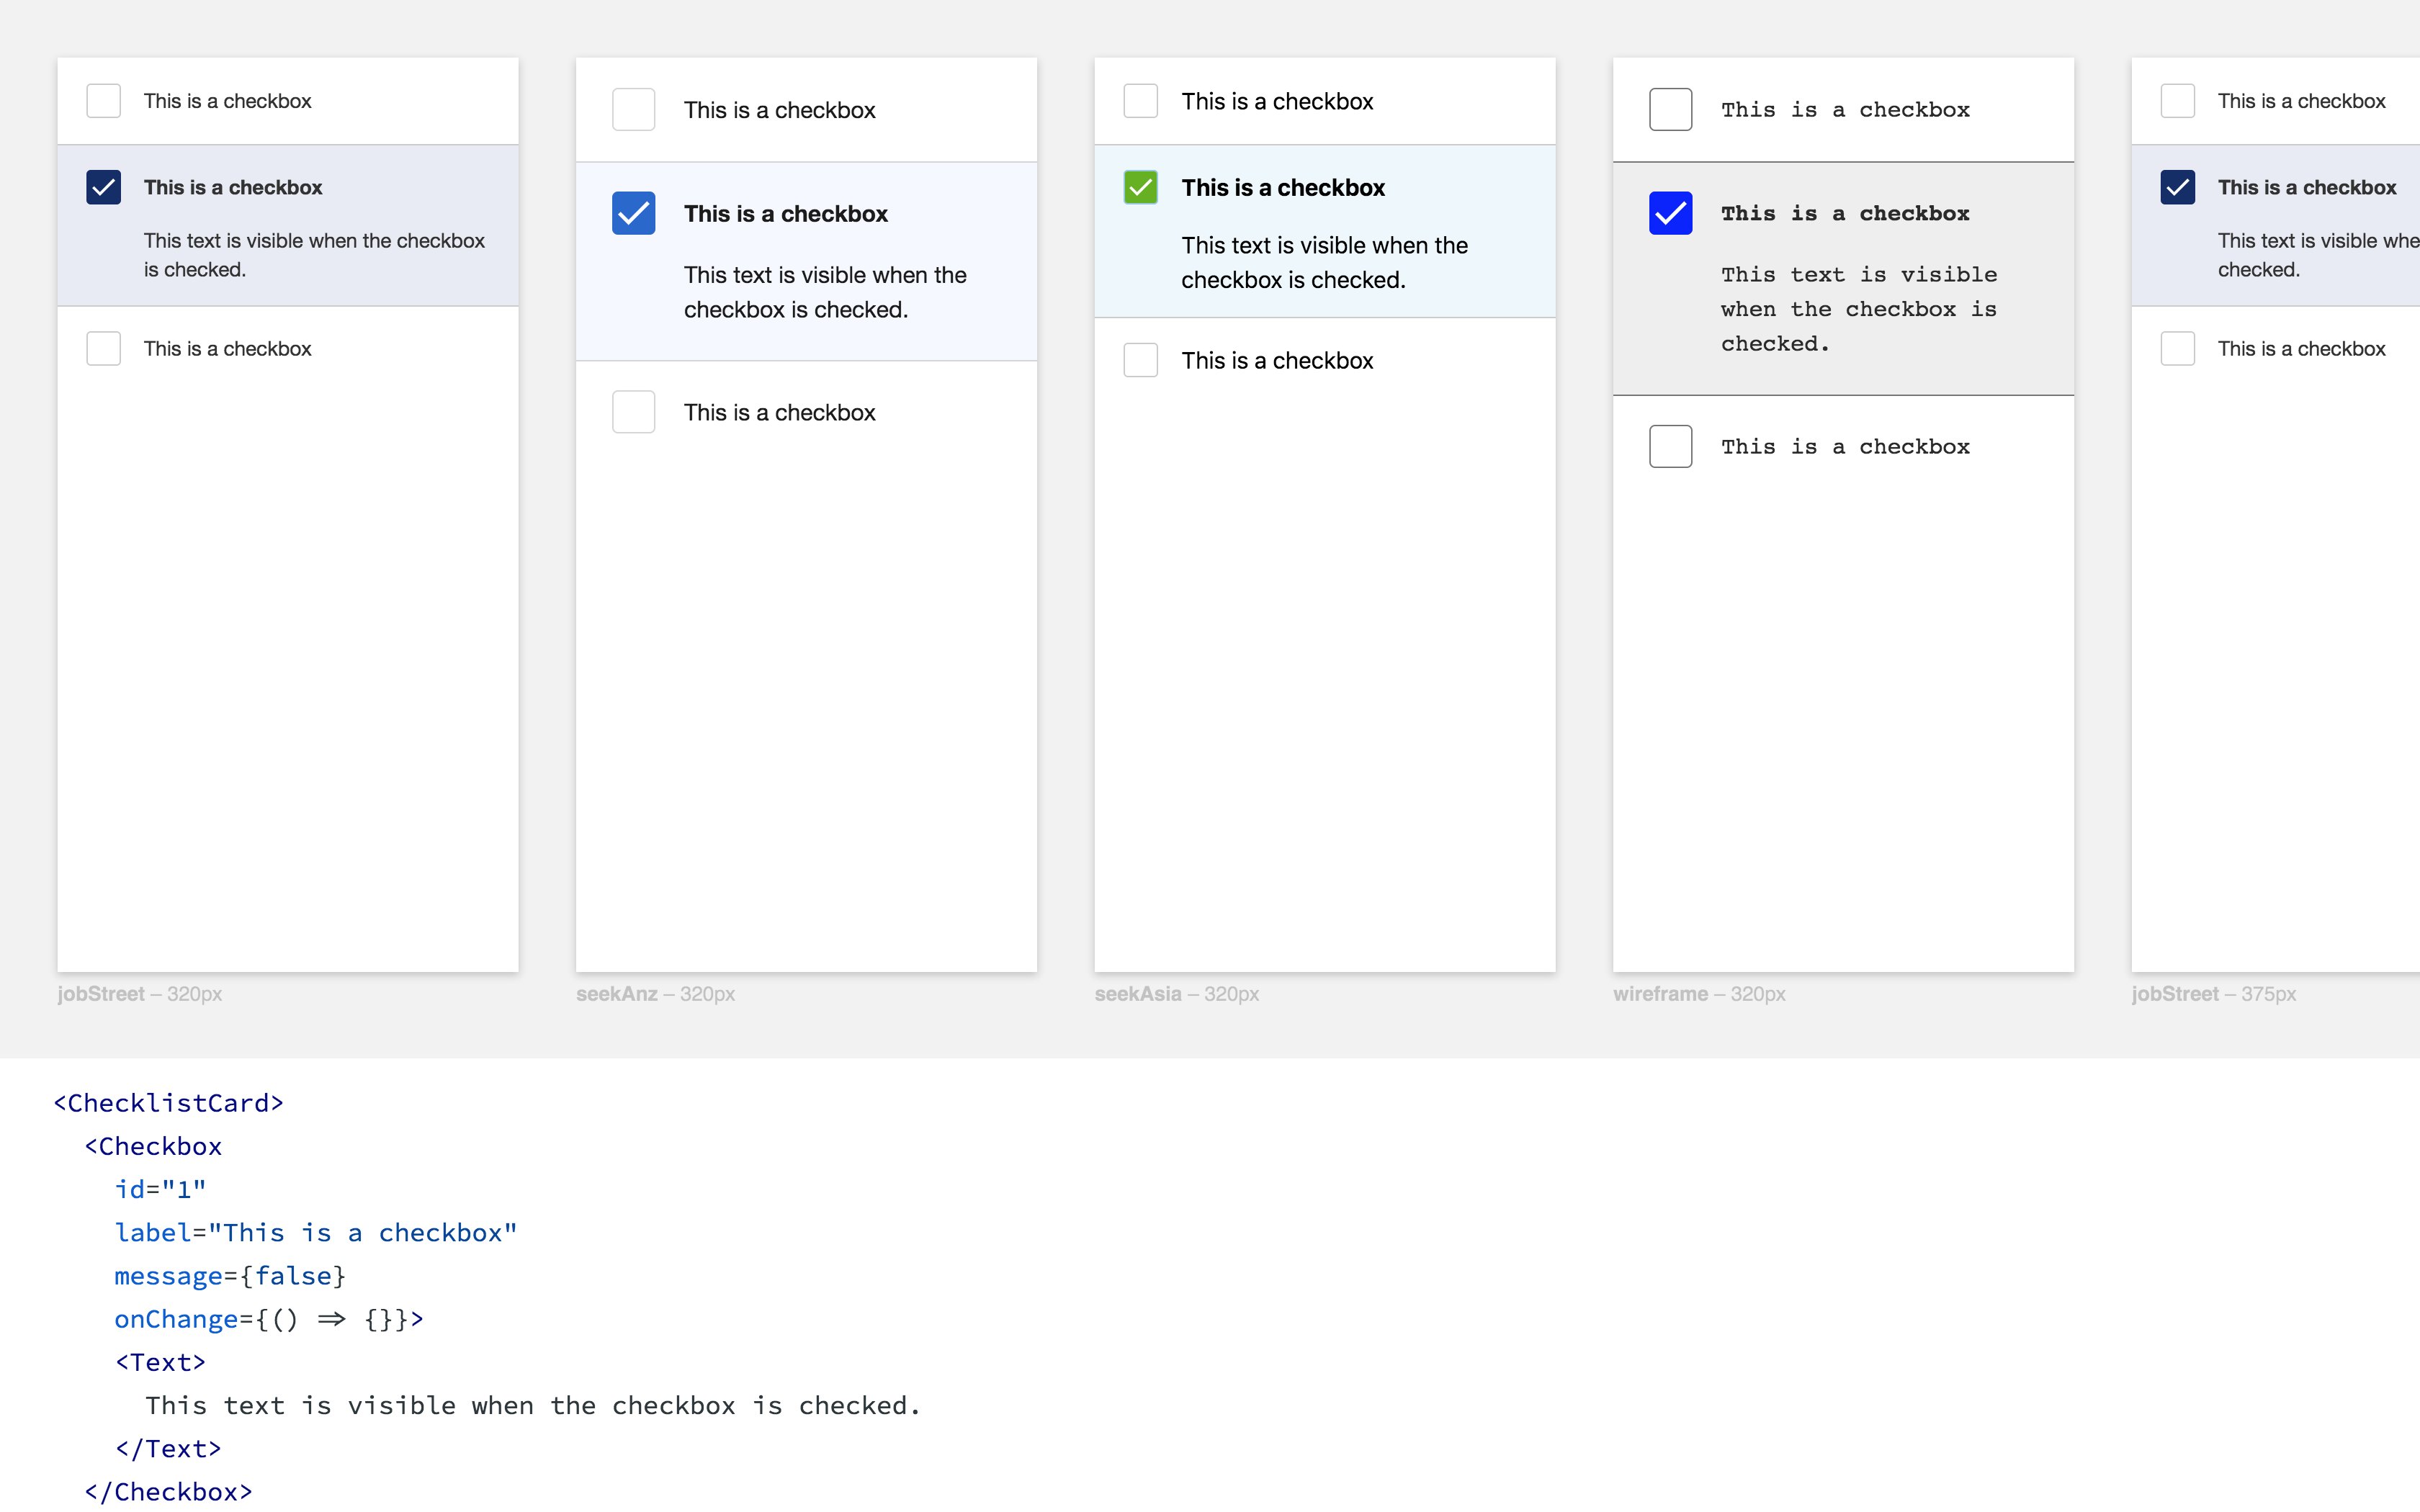Viewport: 2420px width, 1512px height.
Task: Tick the bottom checkbox in seekAnz card
Action: 633,412
